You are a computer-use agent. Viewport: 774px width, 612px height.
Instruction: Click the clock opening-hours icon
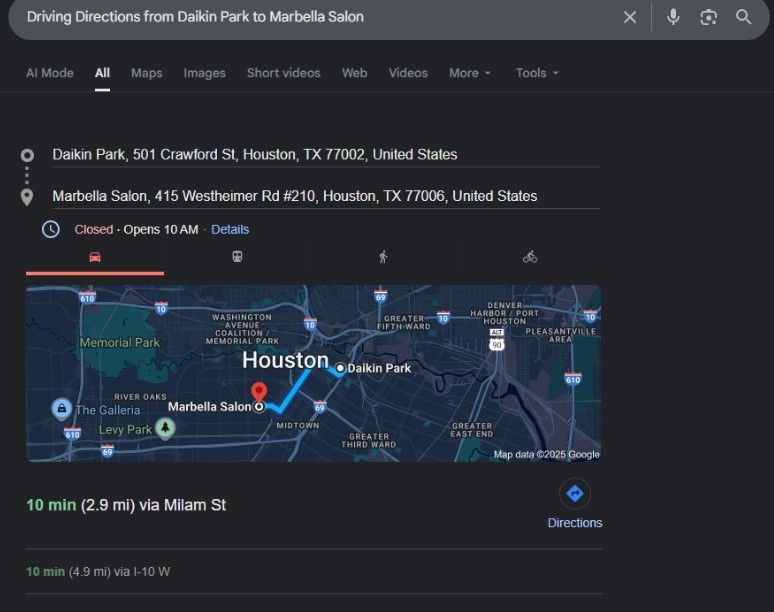tap(51, 230)
